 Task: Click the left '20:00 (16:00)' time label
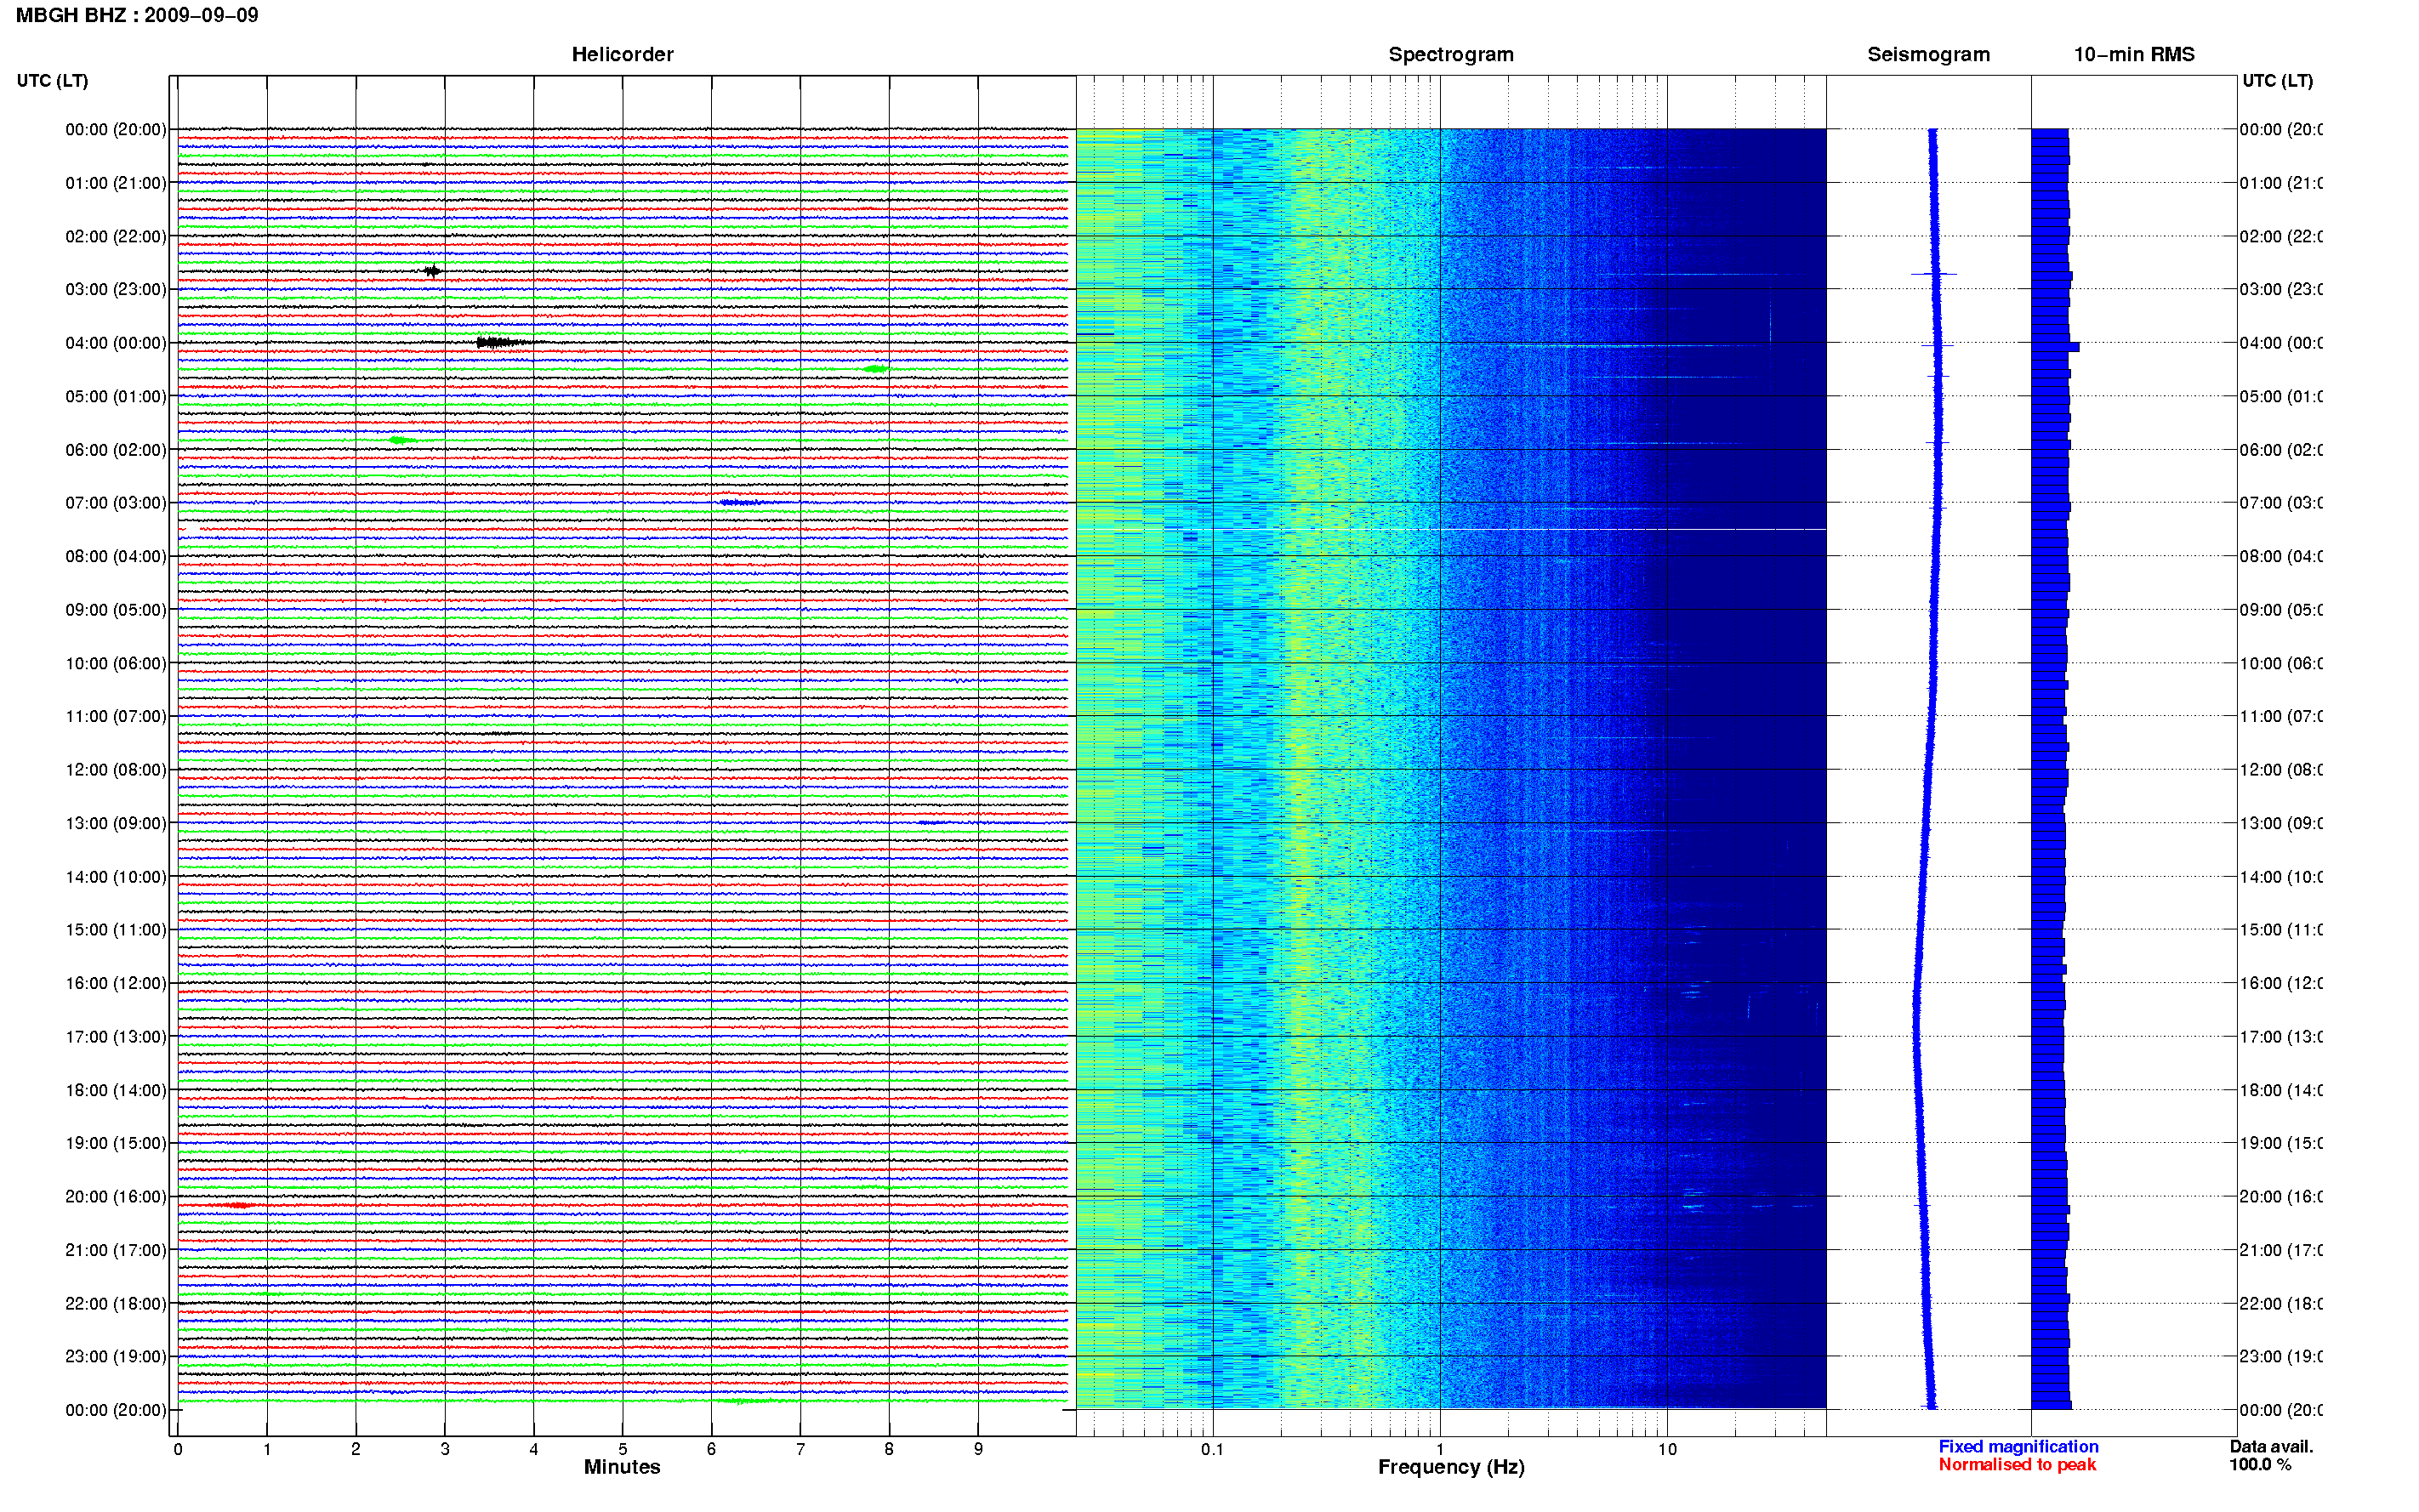pyautogui.click(x=116, y=1197)
